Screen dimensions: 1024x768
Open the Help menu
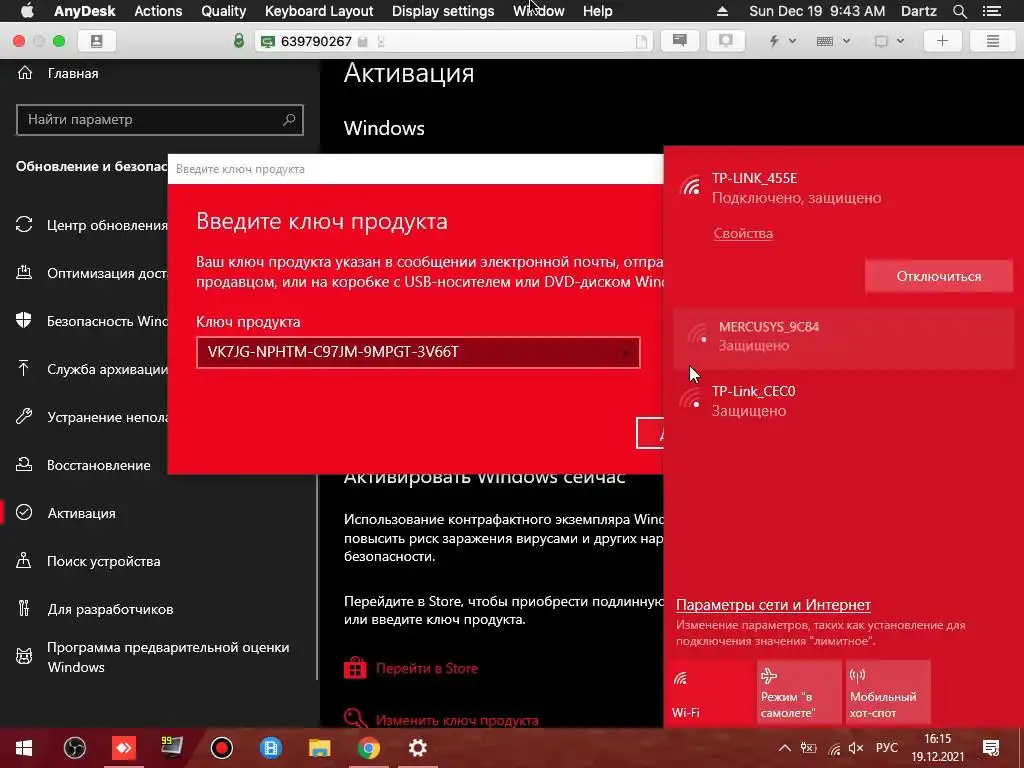(598, 11)
